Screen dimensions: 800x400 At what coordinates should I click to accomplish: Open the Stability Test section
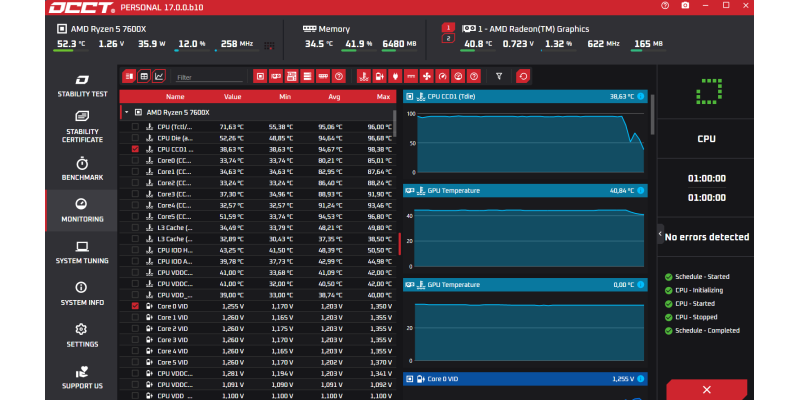click(x=82, y=86)
